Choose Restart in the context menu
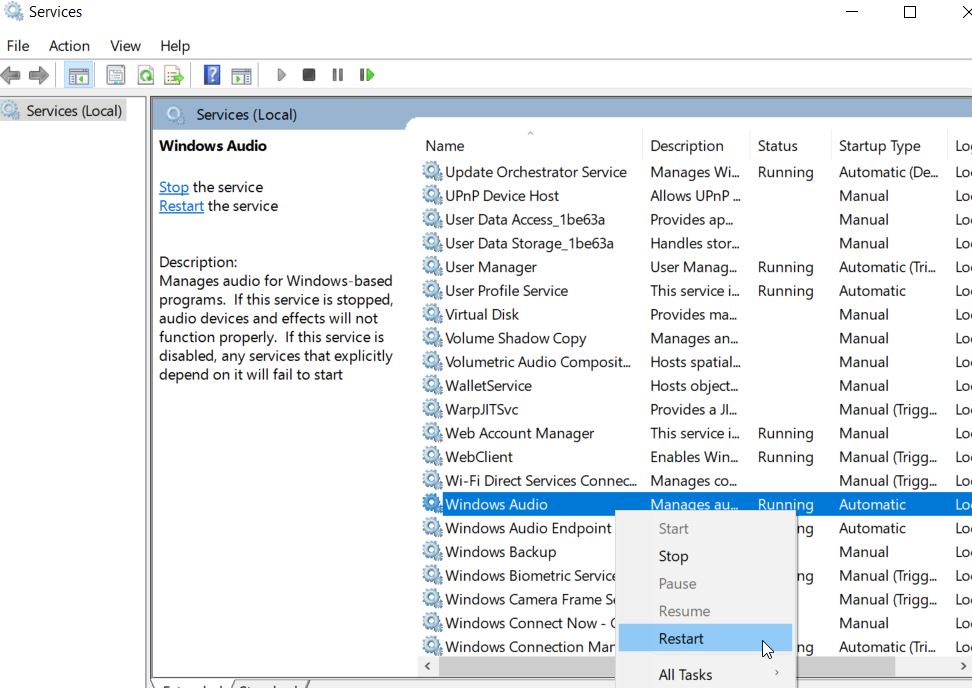Image resolution: width=972 pixels, height=688 pixels. 706,638
